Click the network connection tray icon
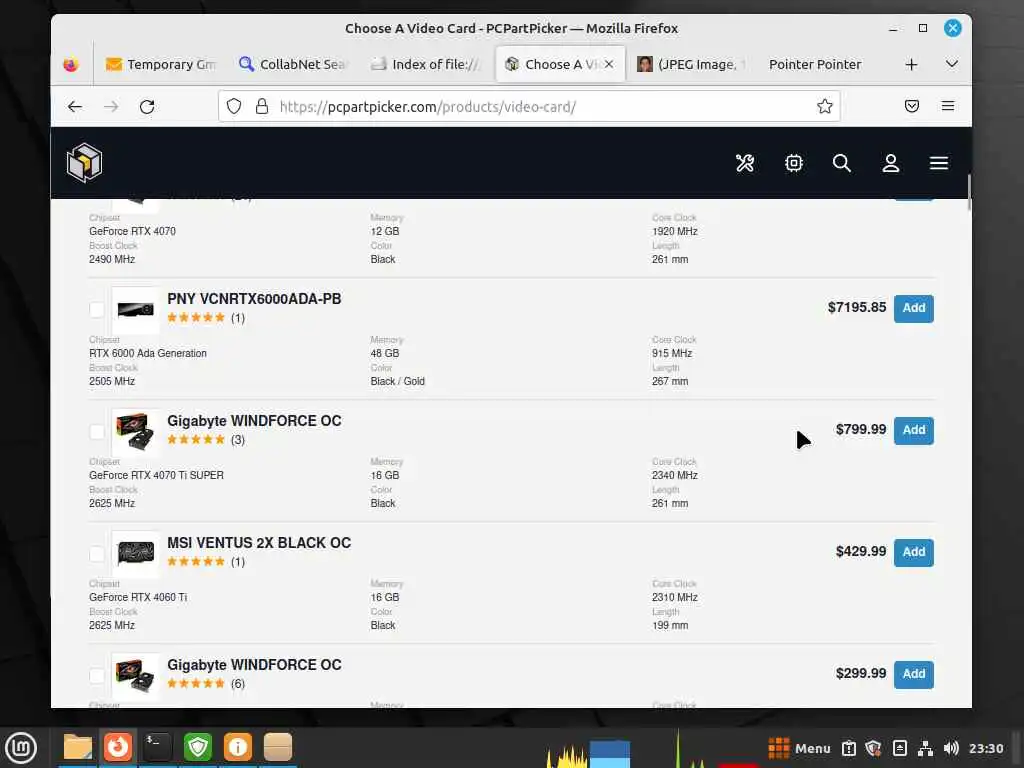This screenshot has height=768, width=1024. pyautogui.click(x=925, y=748)
